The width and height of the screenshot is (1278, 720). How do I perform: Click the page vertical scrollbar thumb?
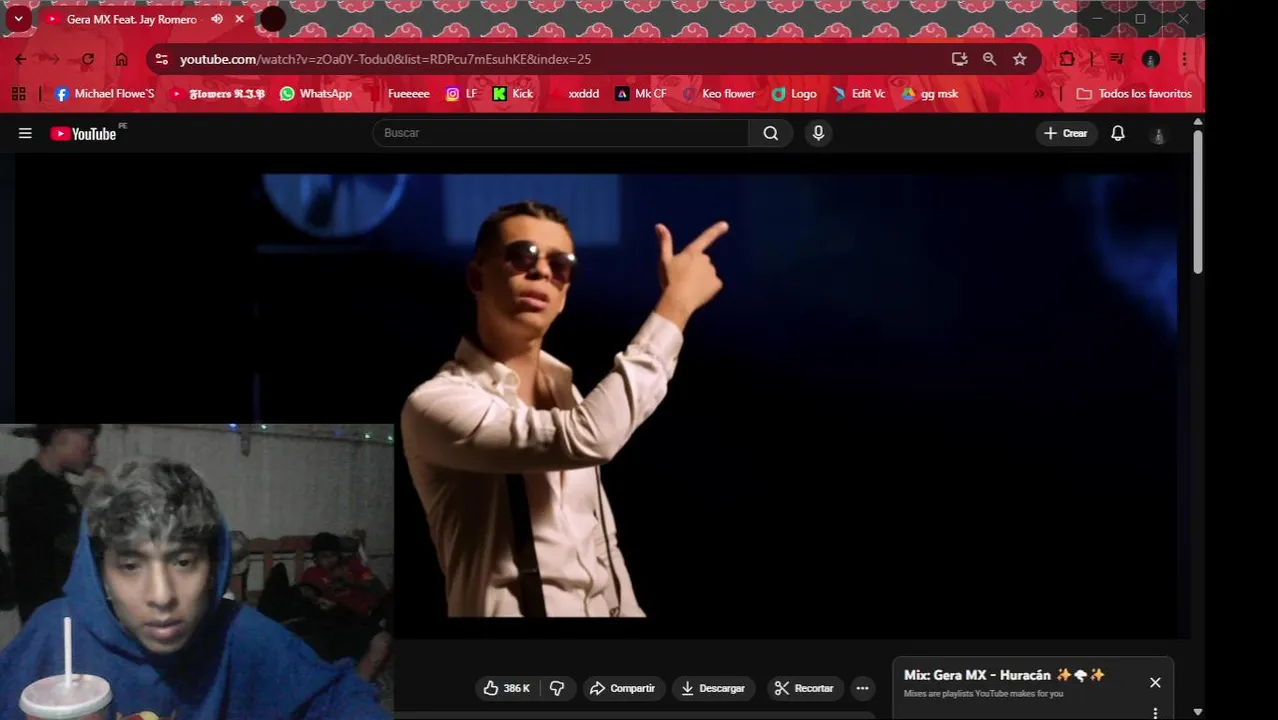click(1197, 200)
